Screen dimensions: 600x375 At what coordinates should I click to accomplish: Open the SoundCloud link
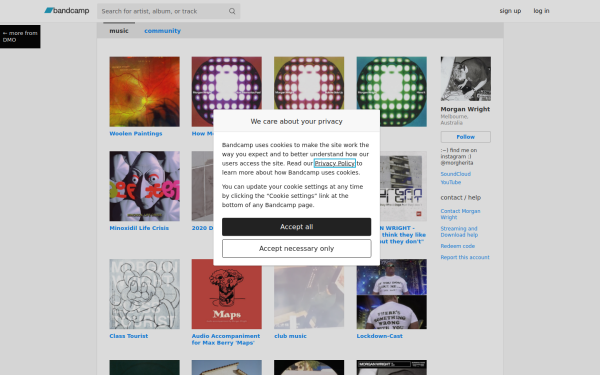455,174
